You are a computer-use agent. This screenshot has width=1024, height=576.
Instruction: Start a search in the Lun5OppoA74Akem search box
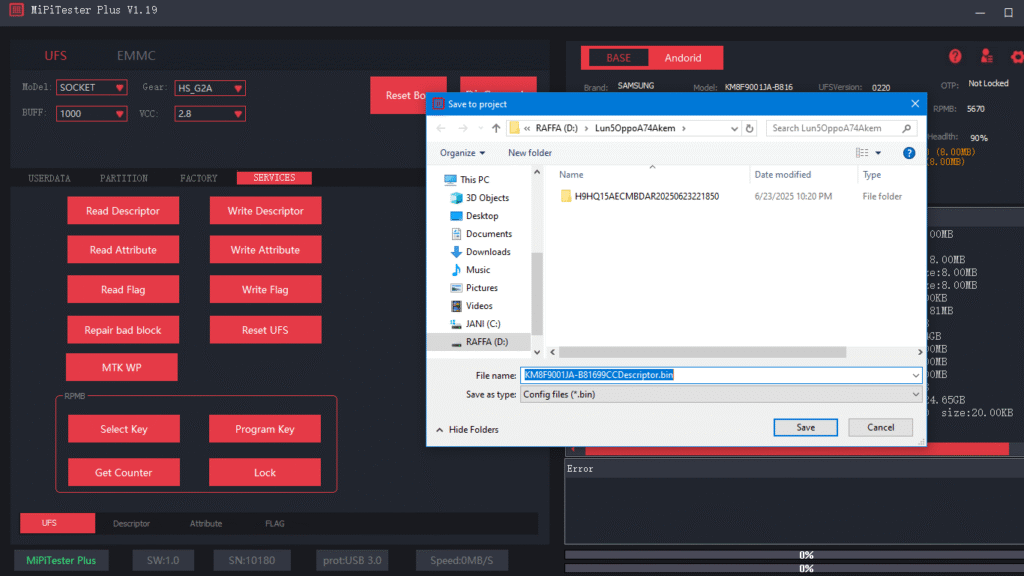tap(835, 128)
